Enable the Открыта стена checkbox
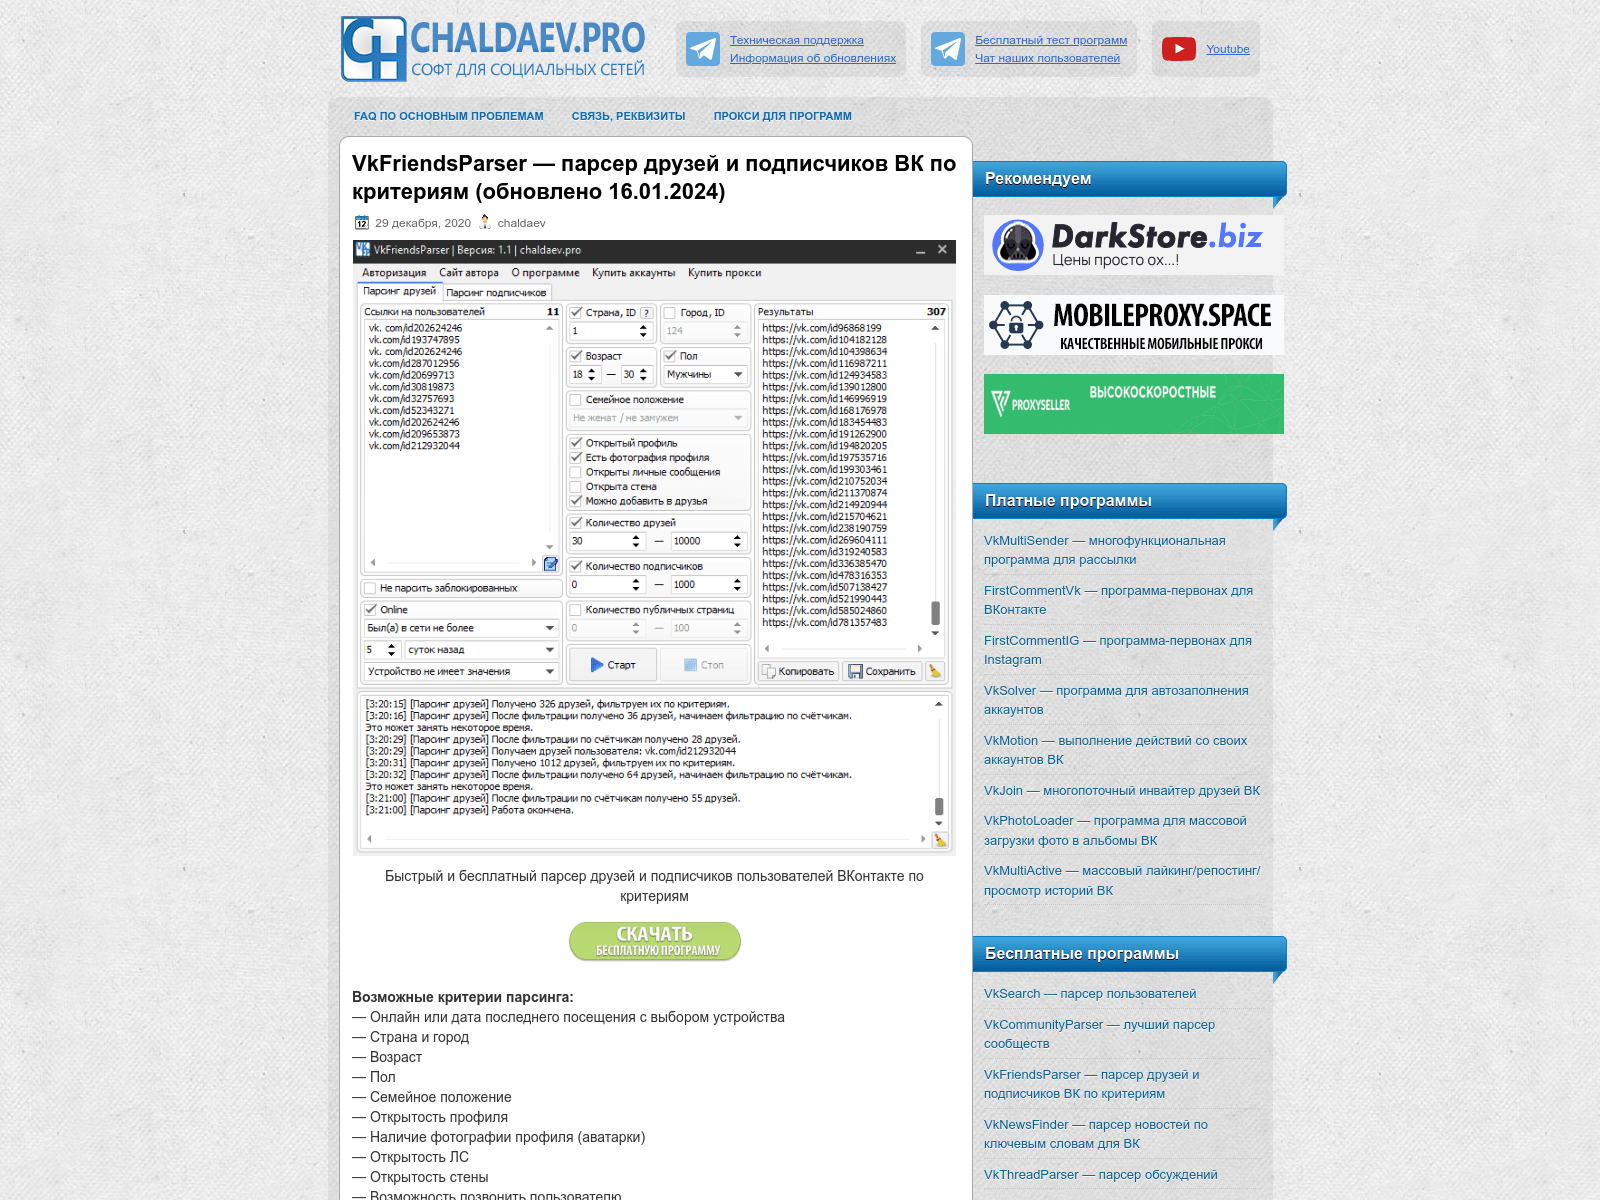The image size is (1600, 1200). point(576,487)
